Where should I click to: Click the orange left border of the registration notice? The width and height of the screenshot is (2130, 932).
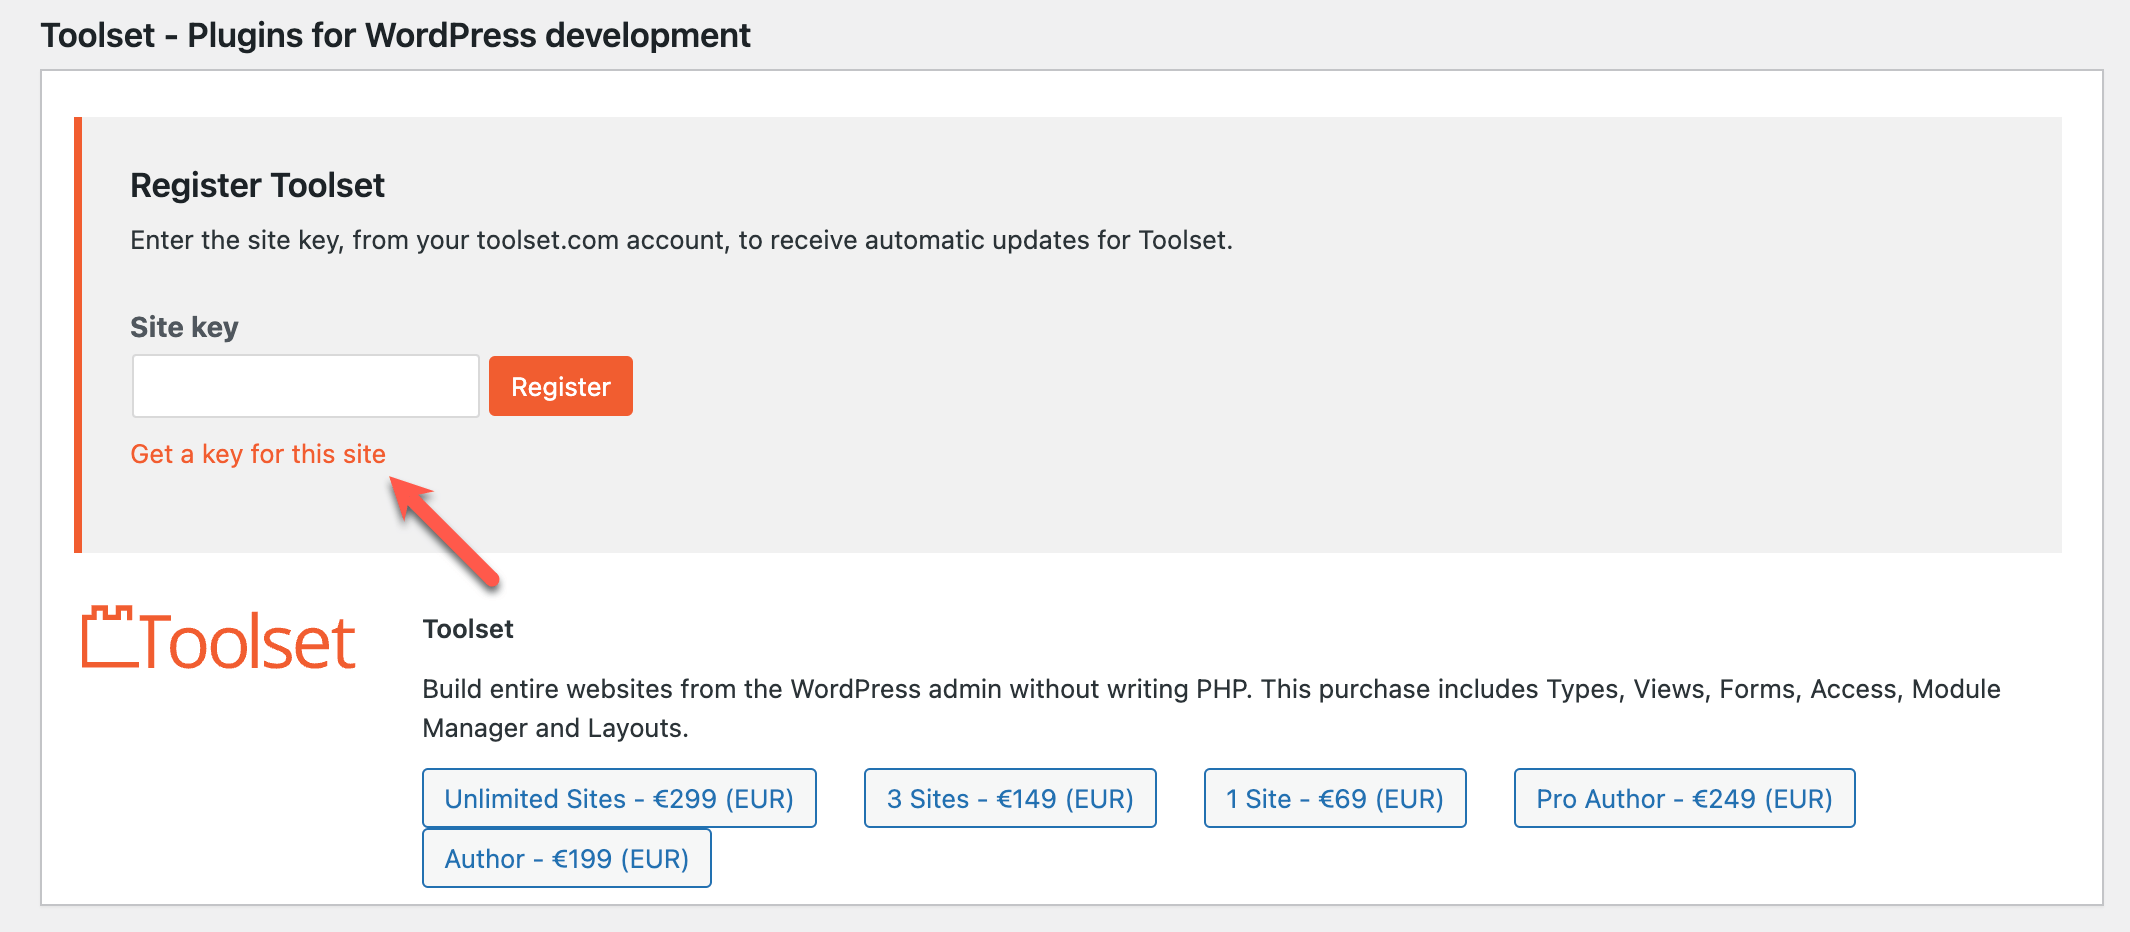(x=78, y=335)
